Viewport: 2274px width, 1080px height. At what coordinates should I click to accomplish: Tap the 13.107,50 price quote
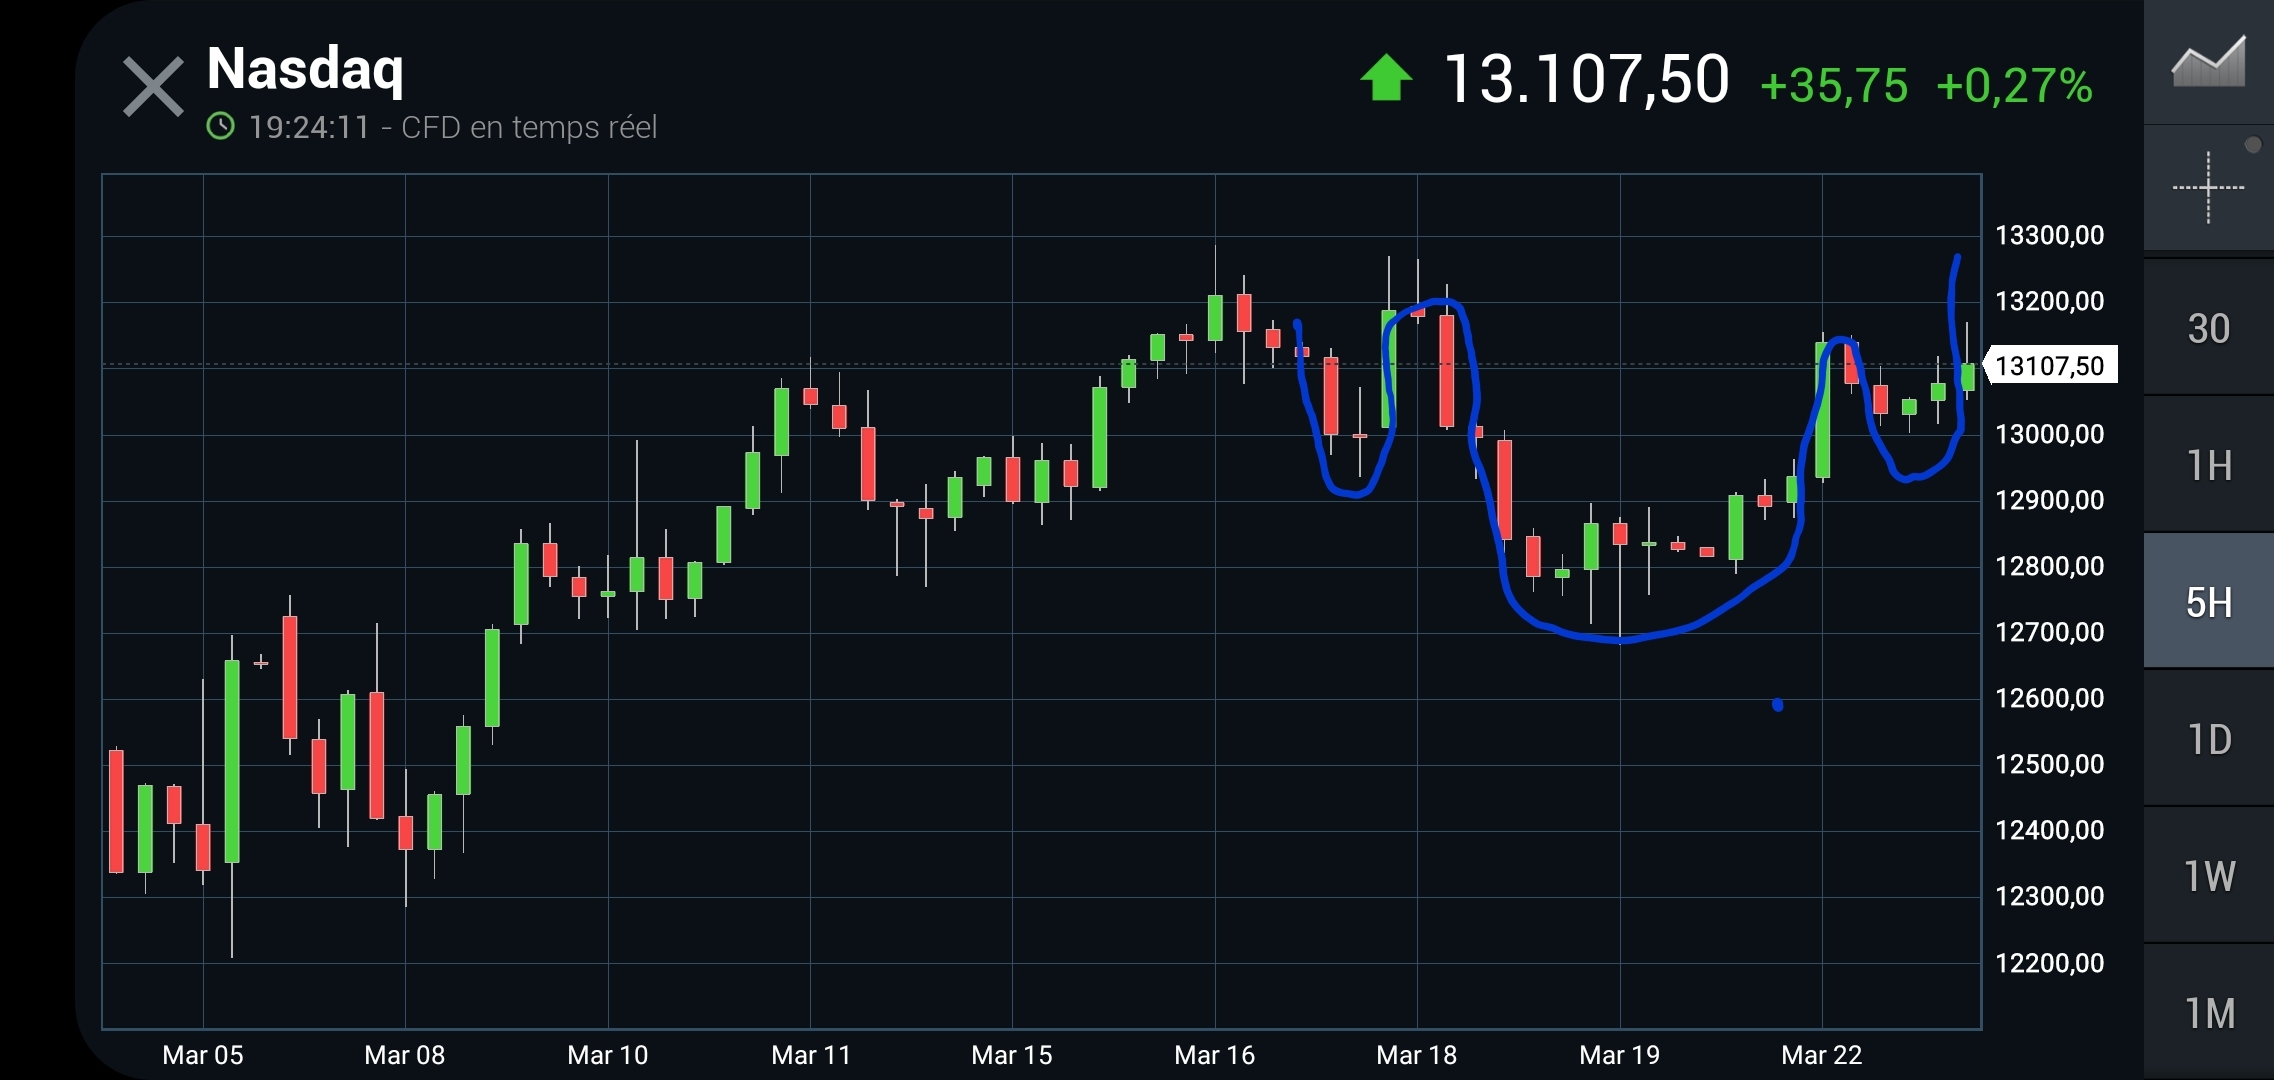(x=1586, y=79)
